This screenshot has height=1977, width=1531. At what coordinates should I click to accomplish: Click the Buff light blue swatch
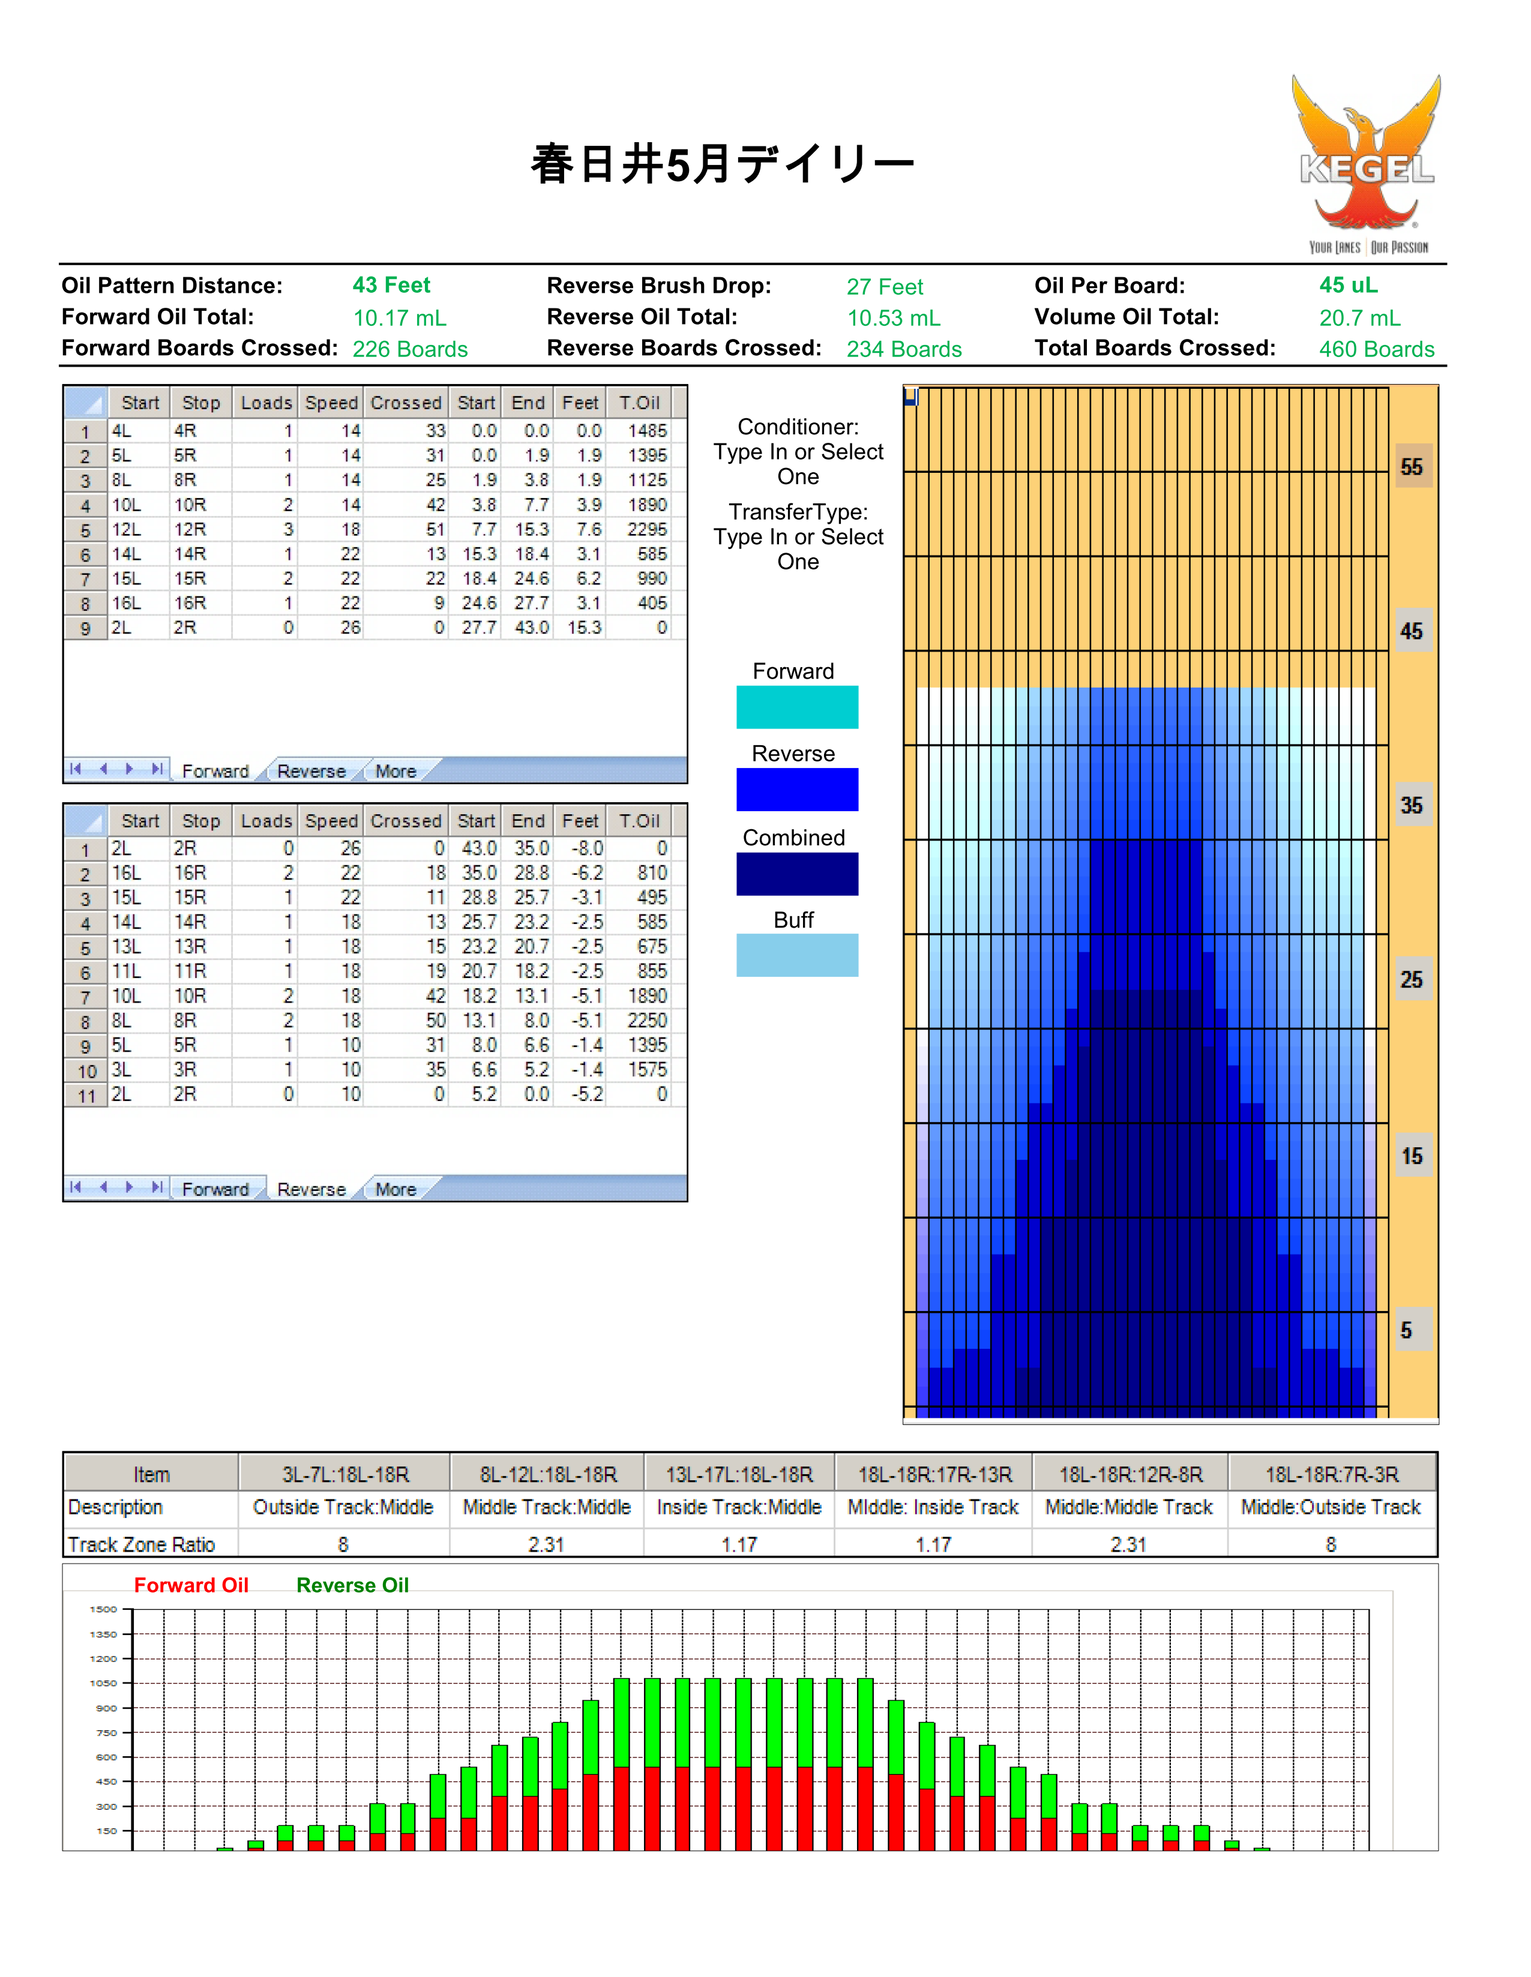(x=797, y=955)
